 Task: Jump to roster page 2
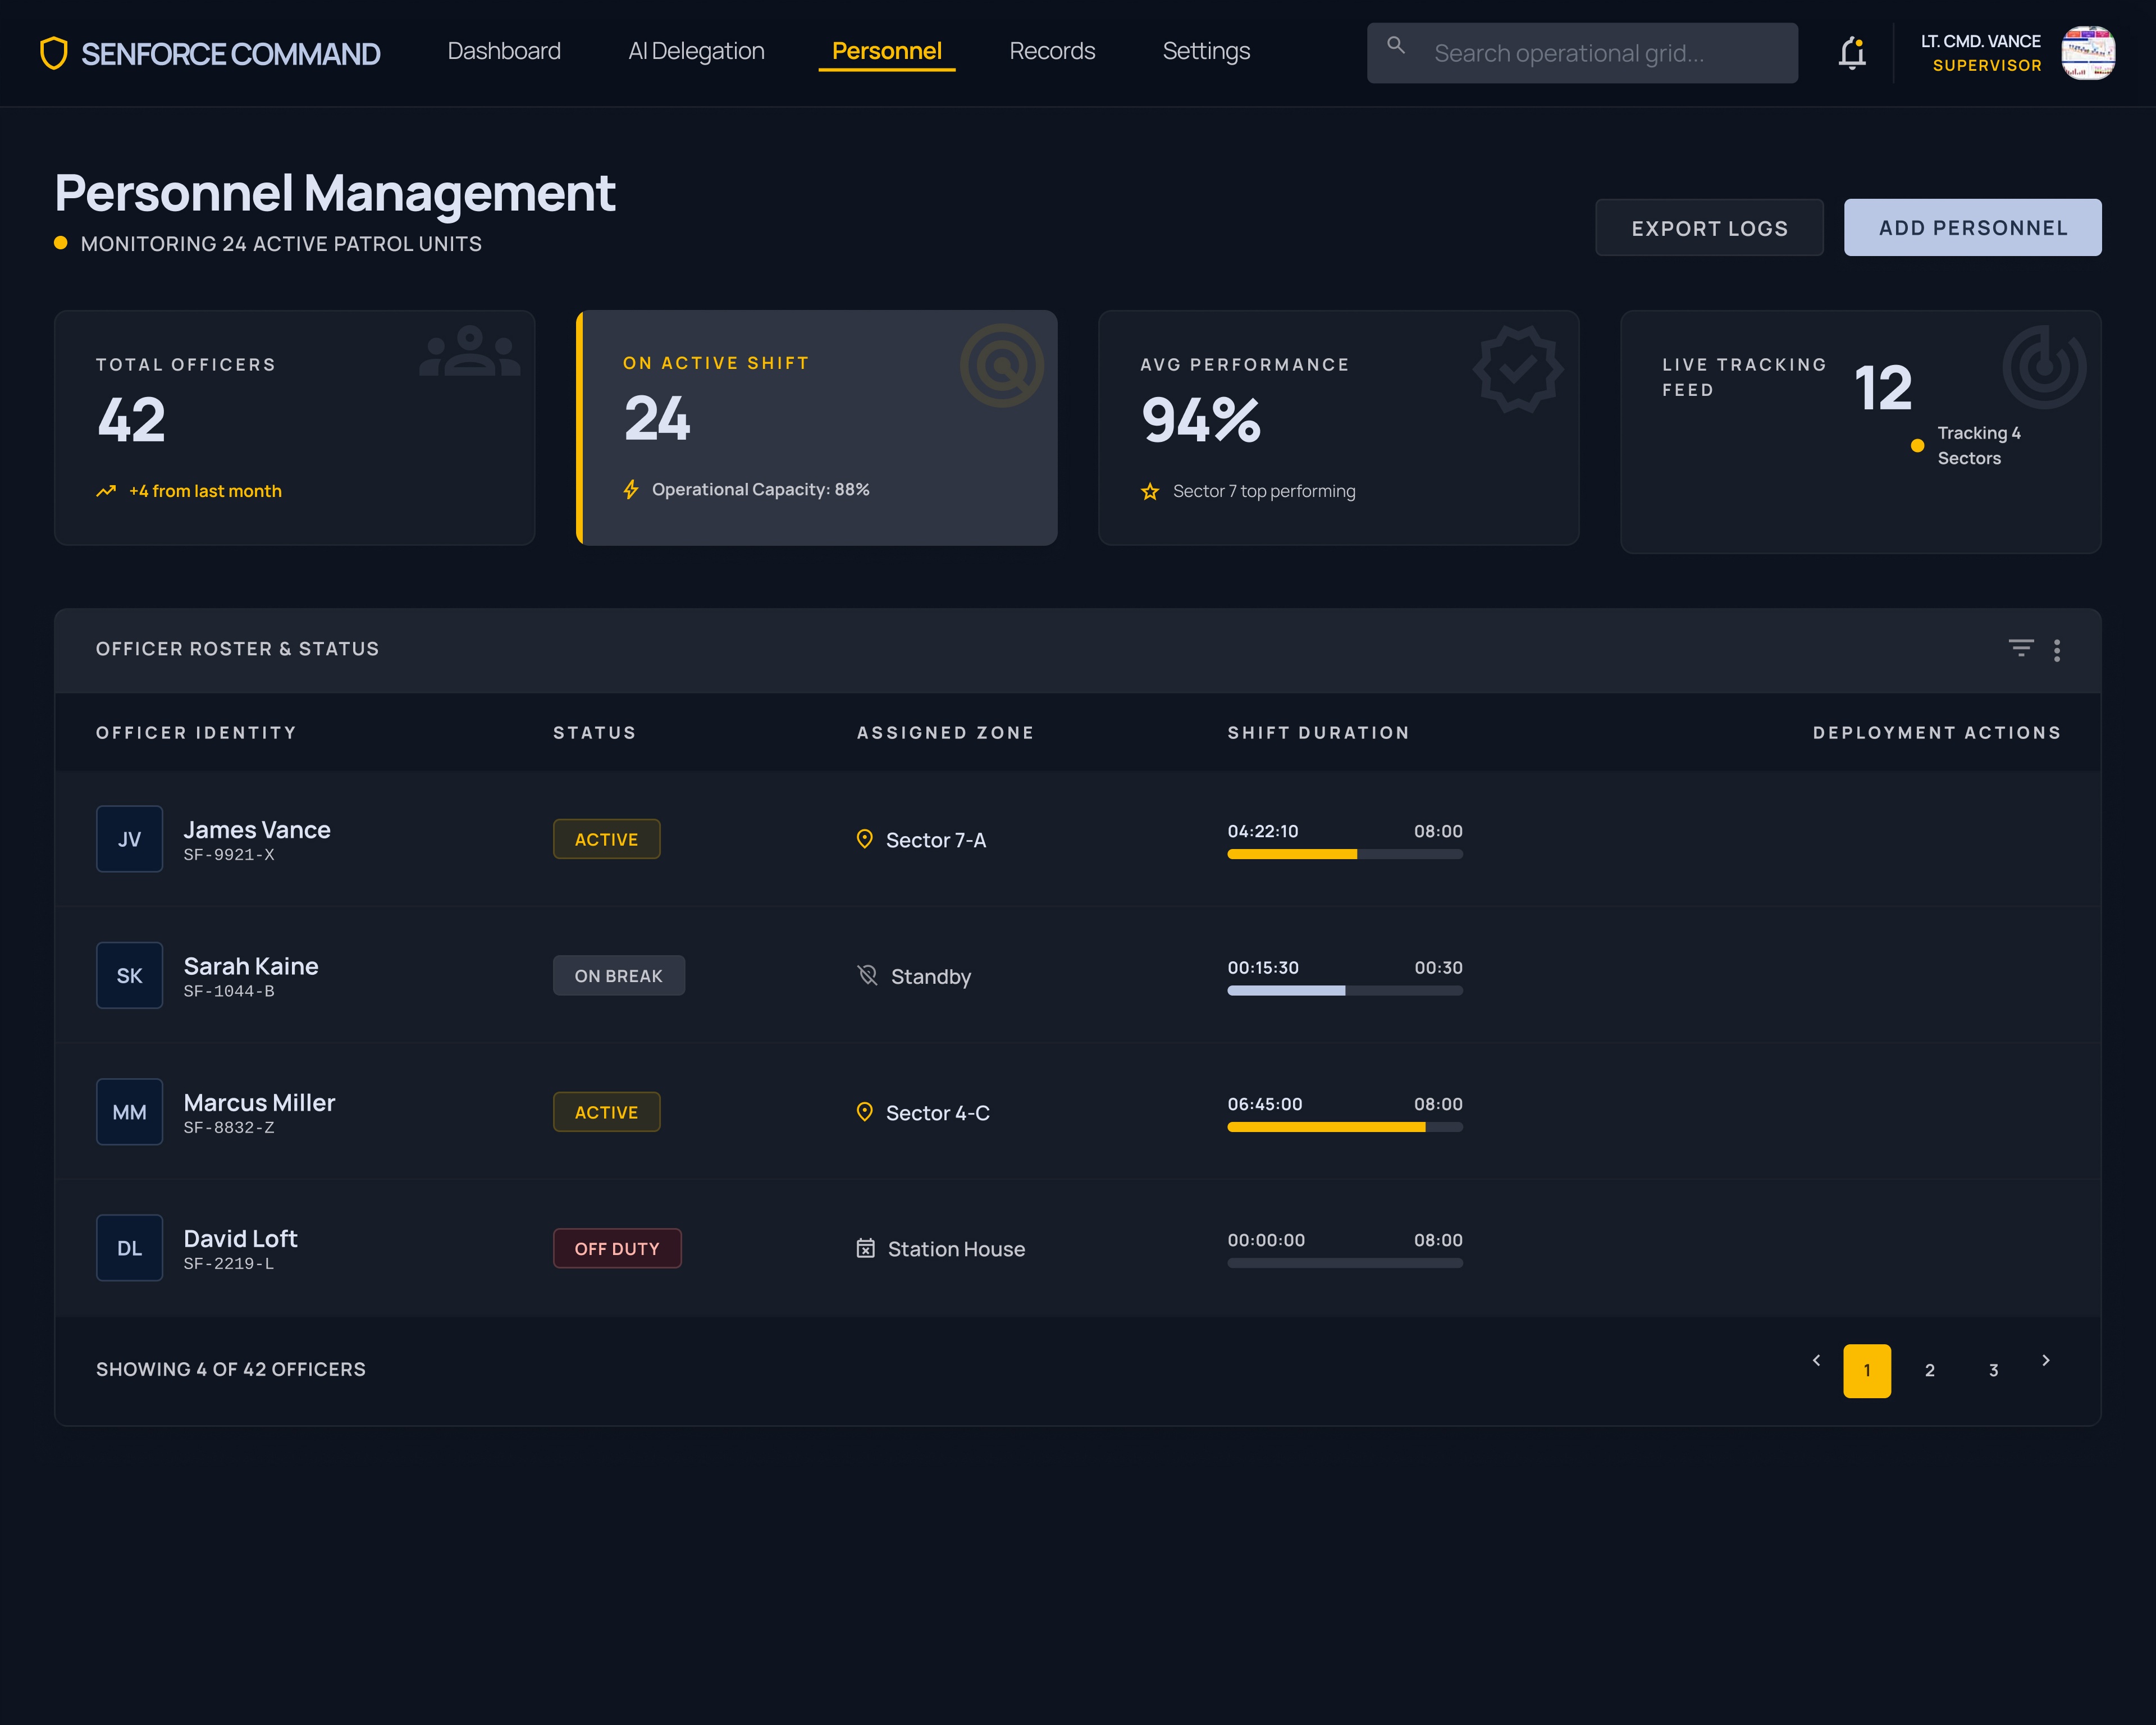point(1930,1370)
